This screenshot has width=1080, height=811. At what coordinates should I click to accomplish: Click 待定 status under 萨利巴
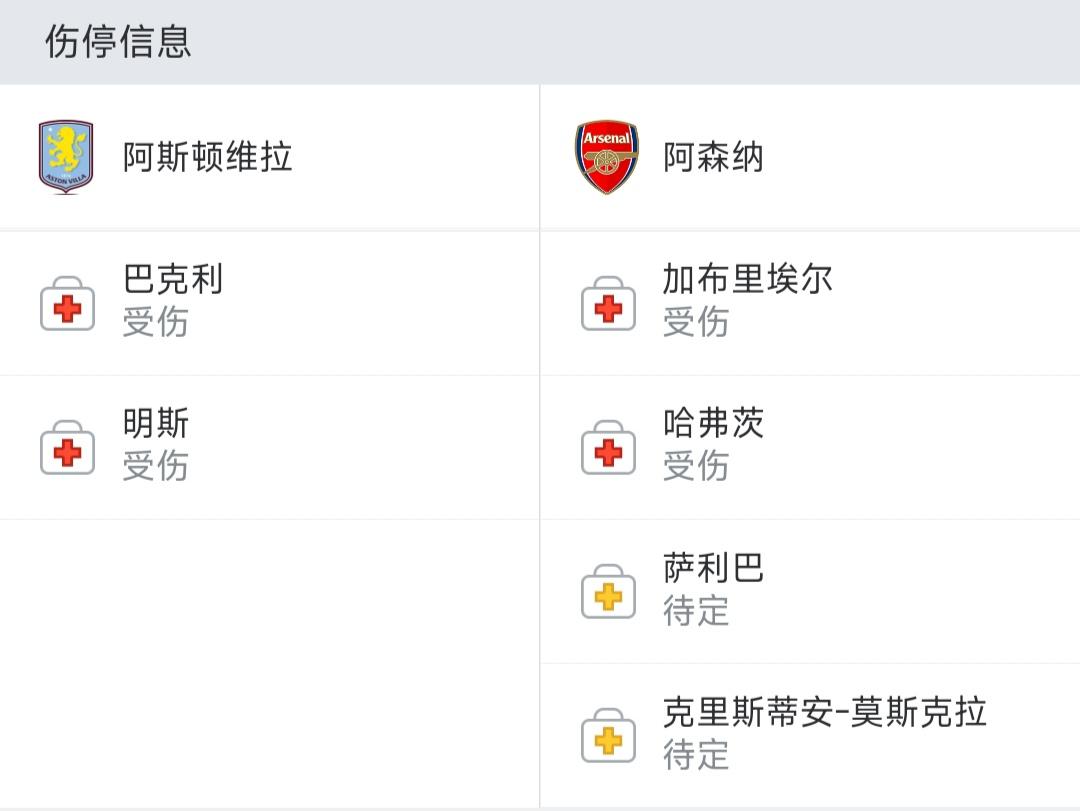click(x=696, y=611)
